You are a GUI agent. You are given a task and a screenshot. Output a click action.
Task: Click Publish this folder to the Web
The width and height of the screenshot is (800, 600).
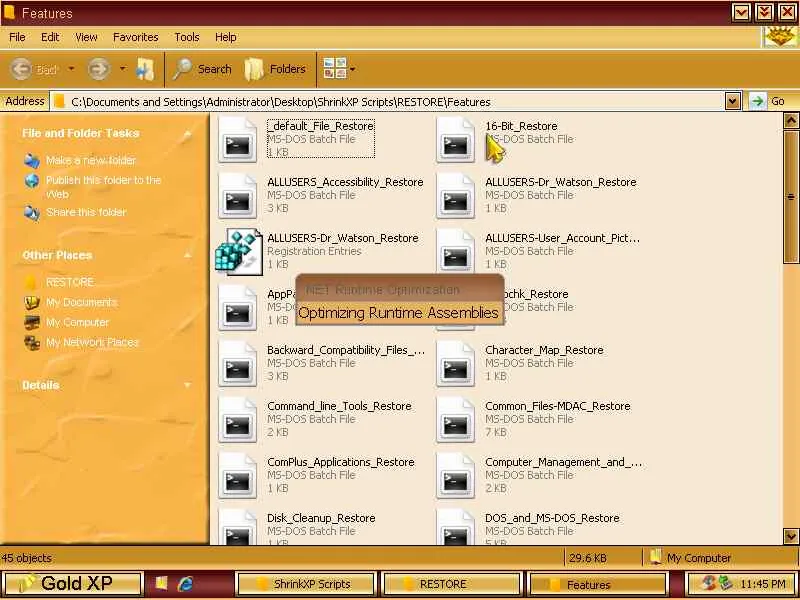[x=103, y=187]
